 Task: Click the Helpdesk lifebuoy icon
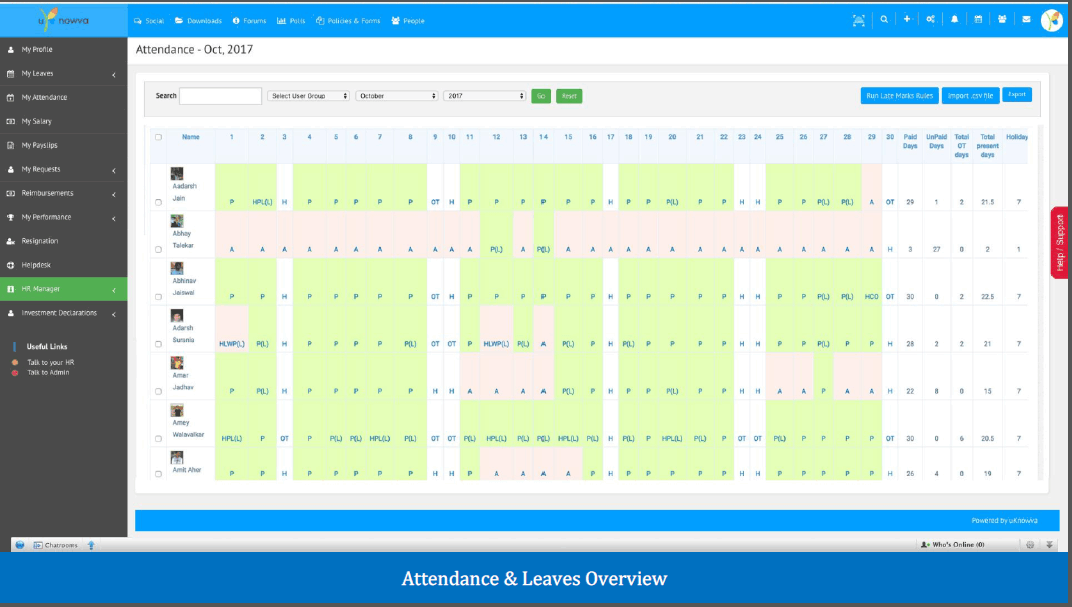pos(10,265)
